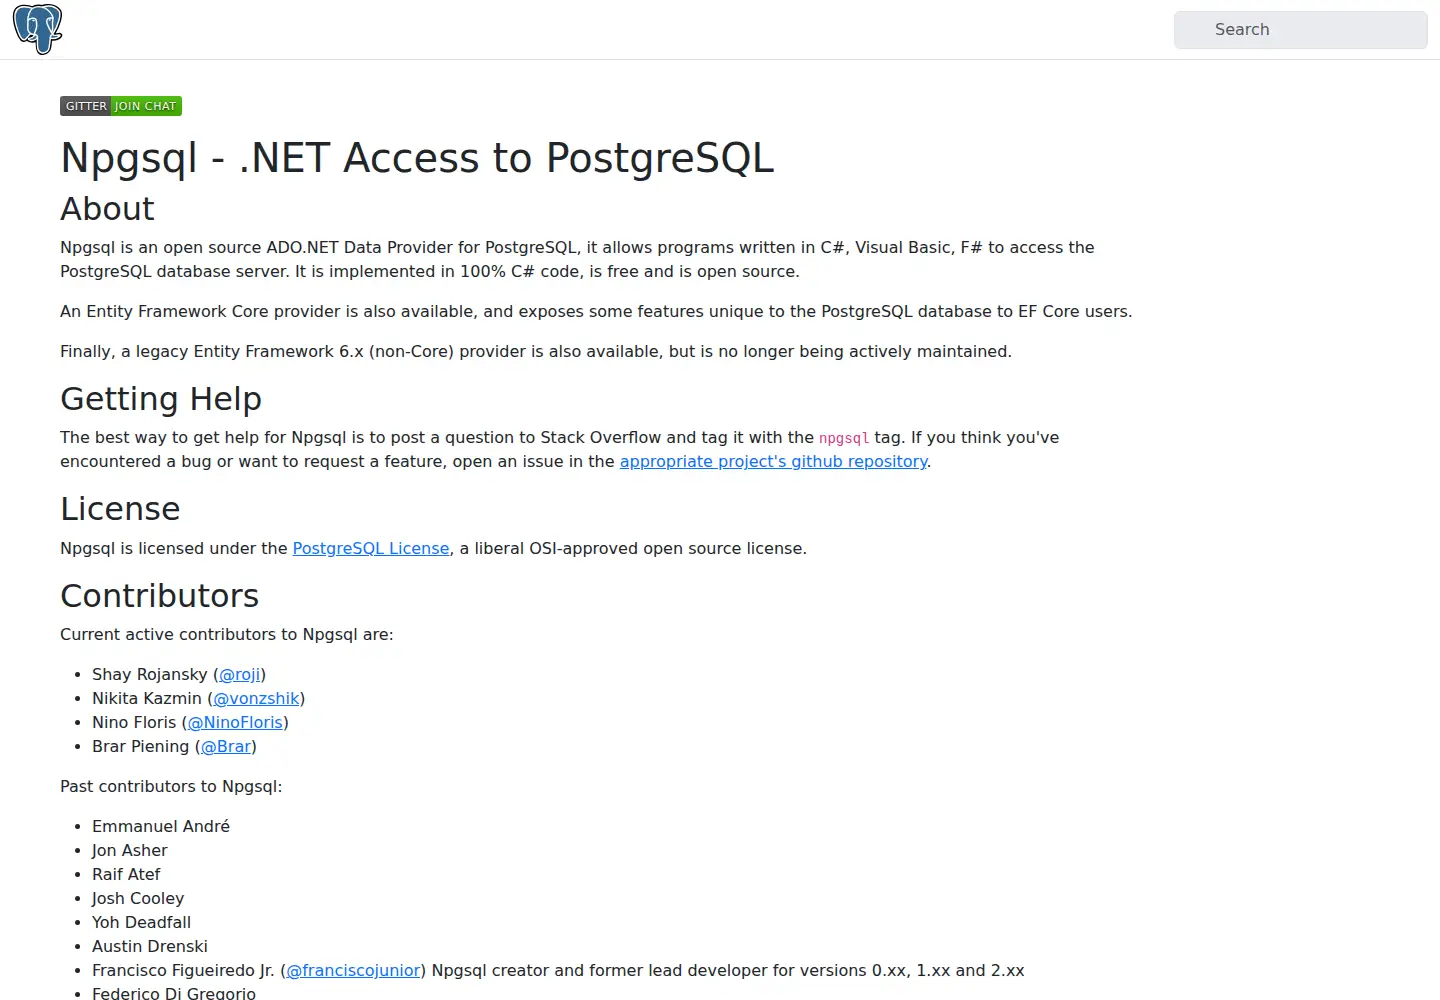Click the Shay Rojansky name text
This screenshot has height=1000, width=1440.
tap(150, 674)
